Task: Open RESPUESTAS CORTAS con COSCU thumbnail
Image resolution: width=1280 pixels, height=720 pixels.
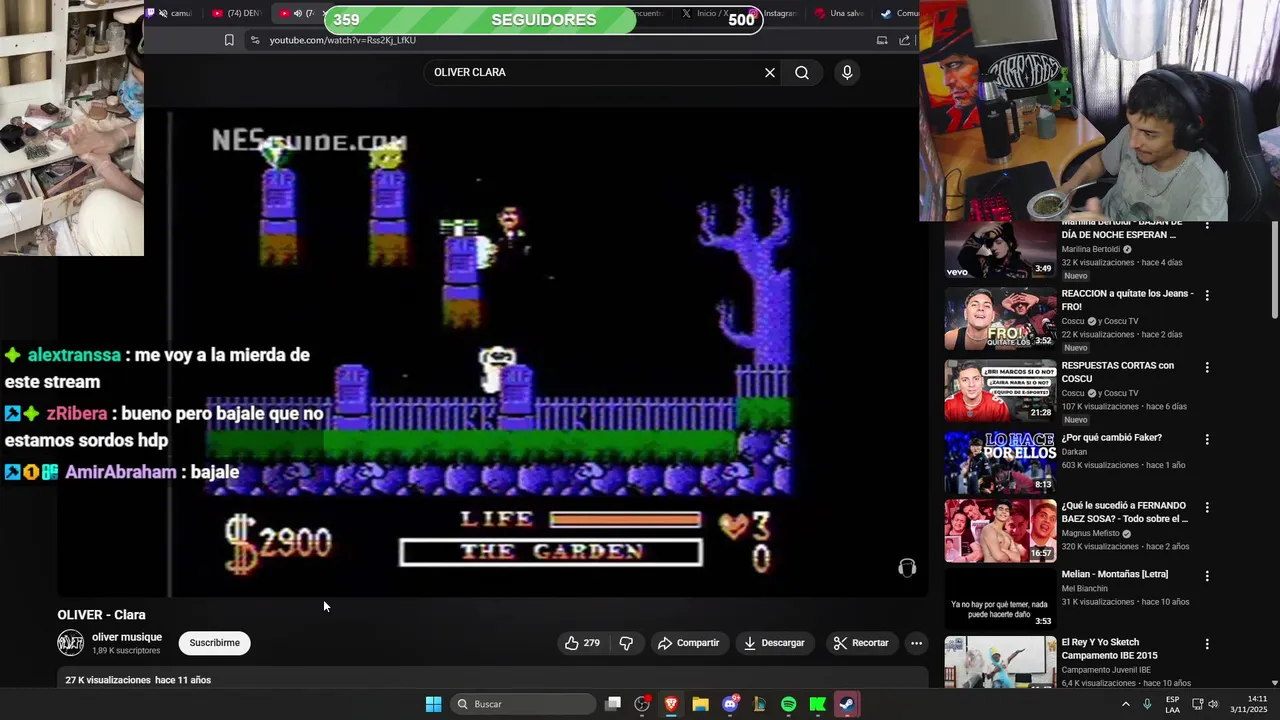Action: (1000, 391)
